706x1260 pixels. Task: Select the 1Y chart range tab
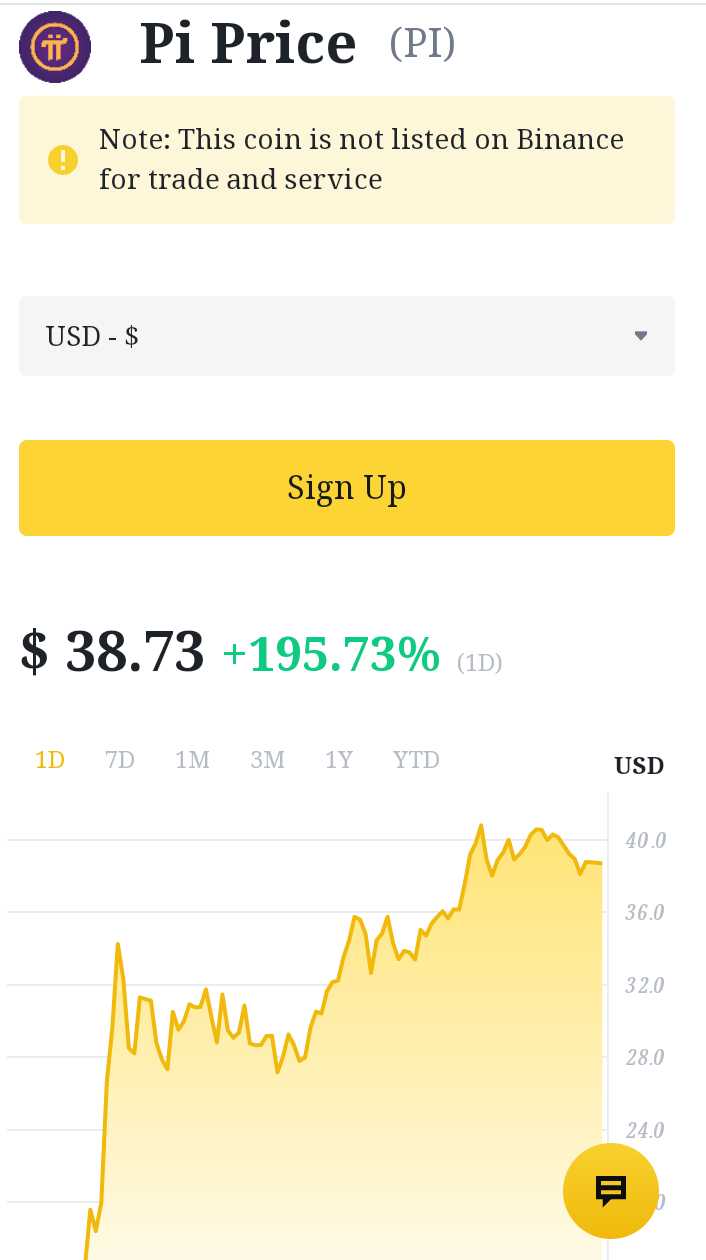[339, 760]
